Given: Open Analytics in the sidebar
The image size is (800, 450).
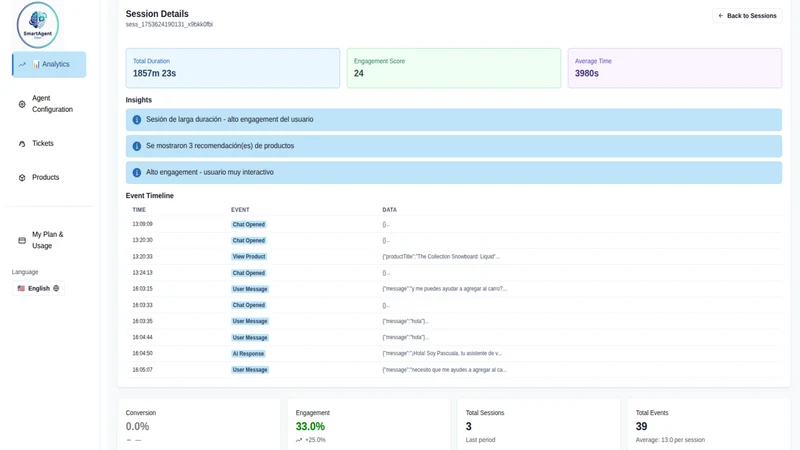Looking at the screenshot, I should pyautogui.click(x=49, y=64).
